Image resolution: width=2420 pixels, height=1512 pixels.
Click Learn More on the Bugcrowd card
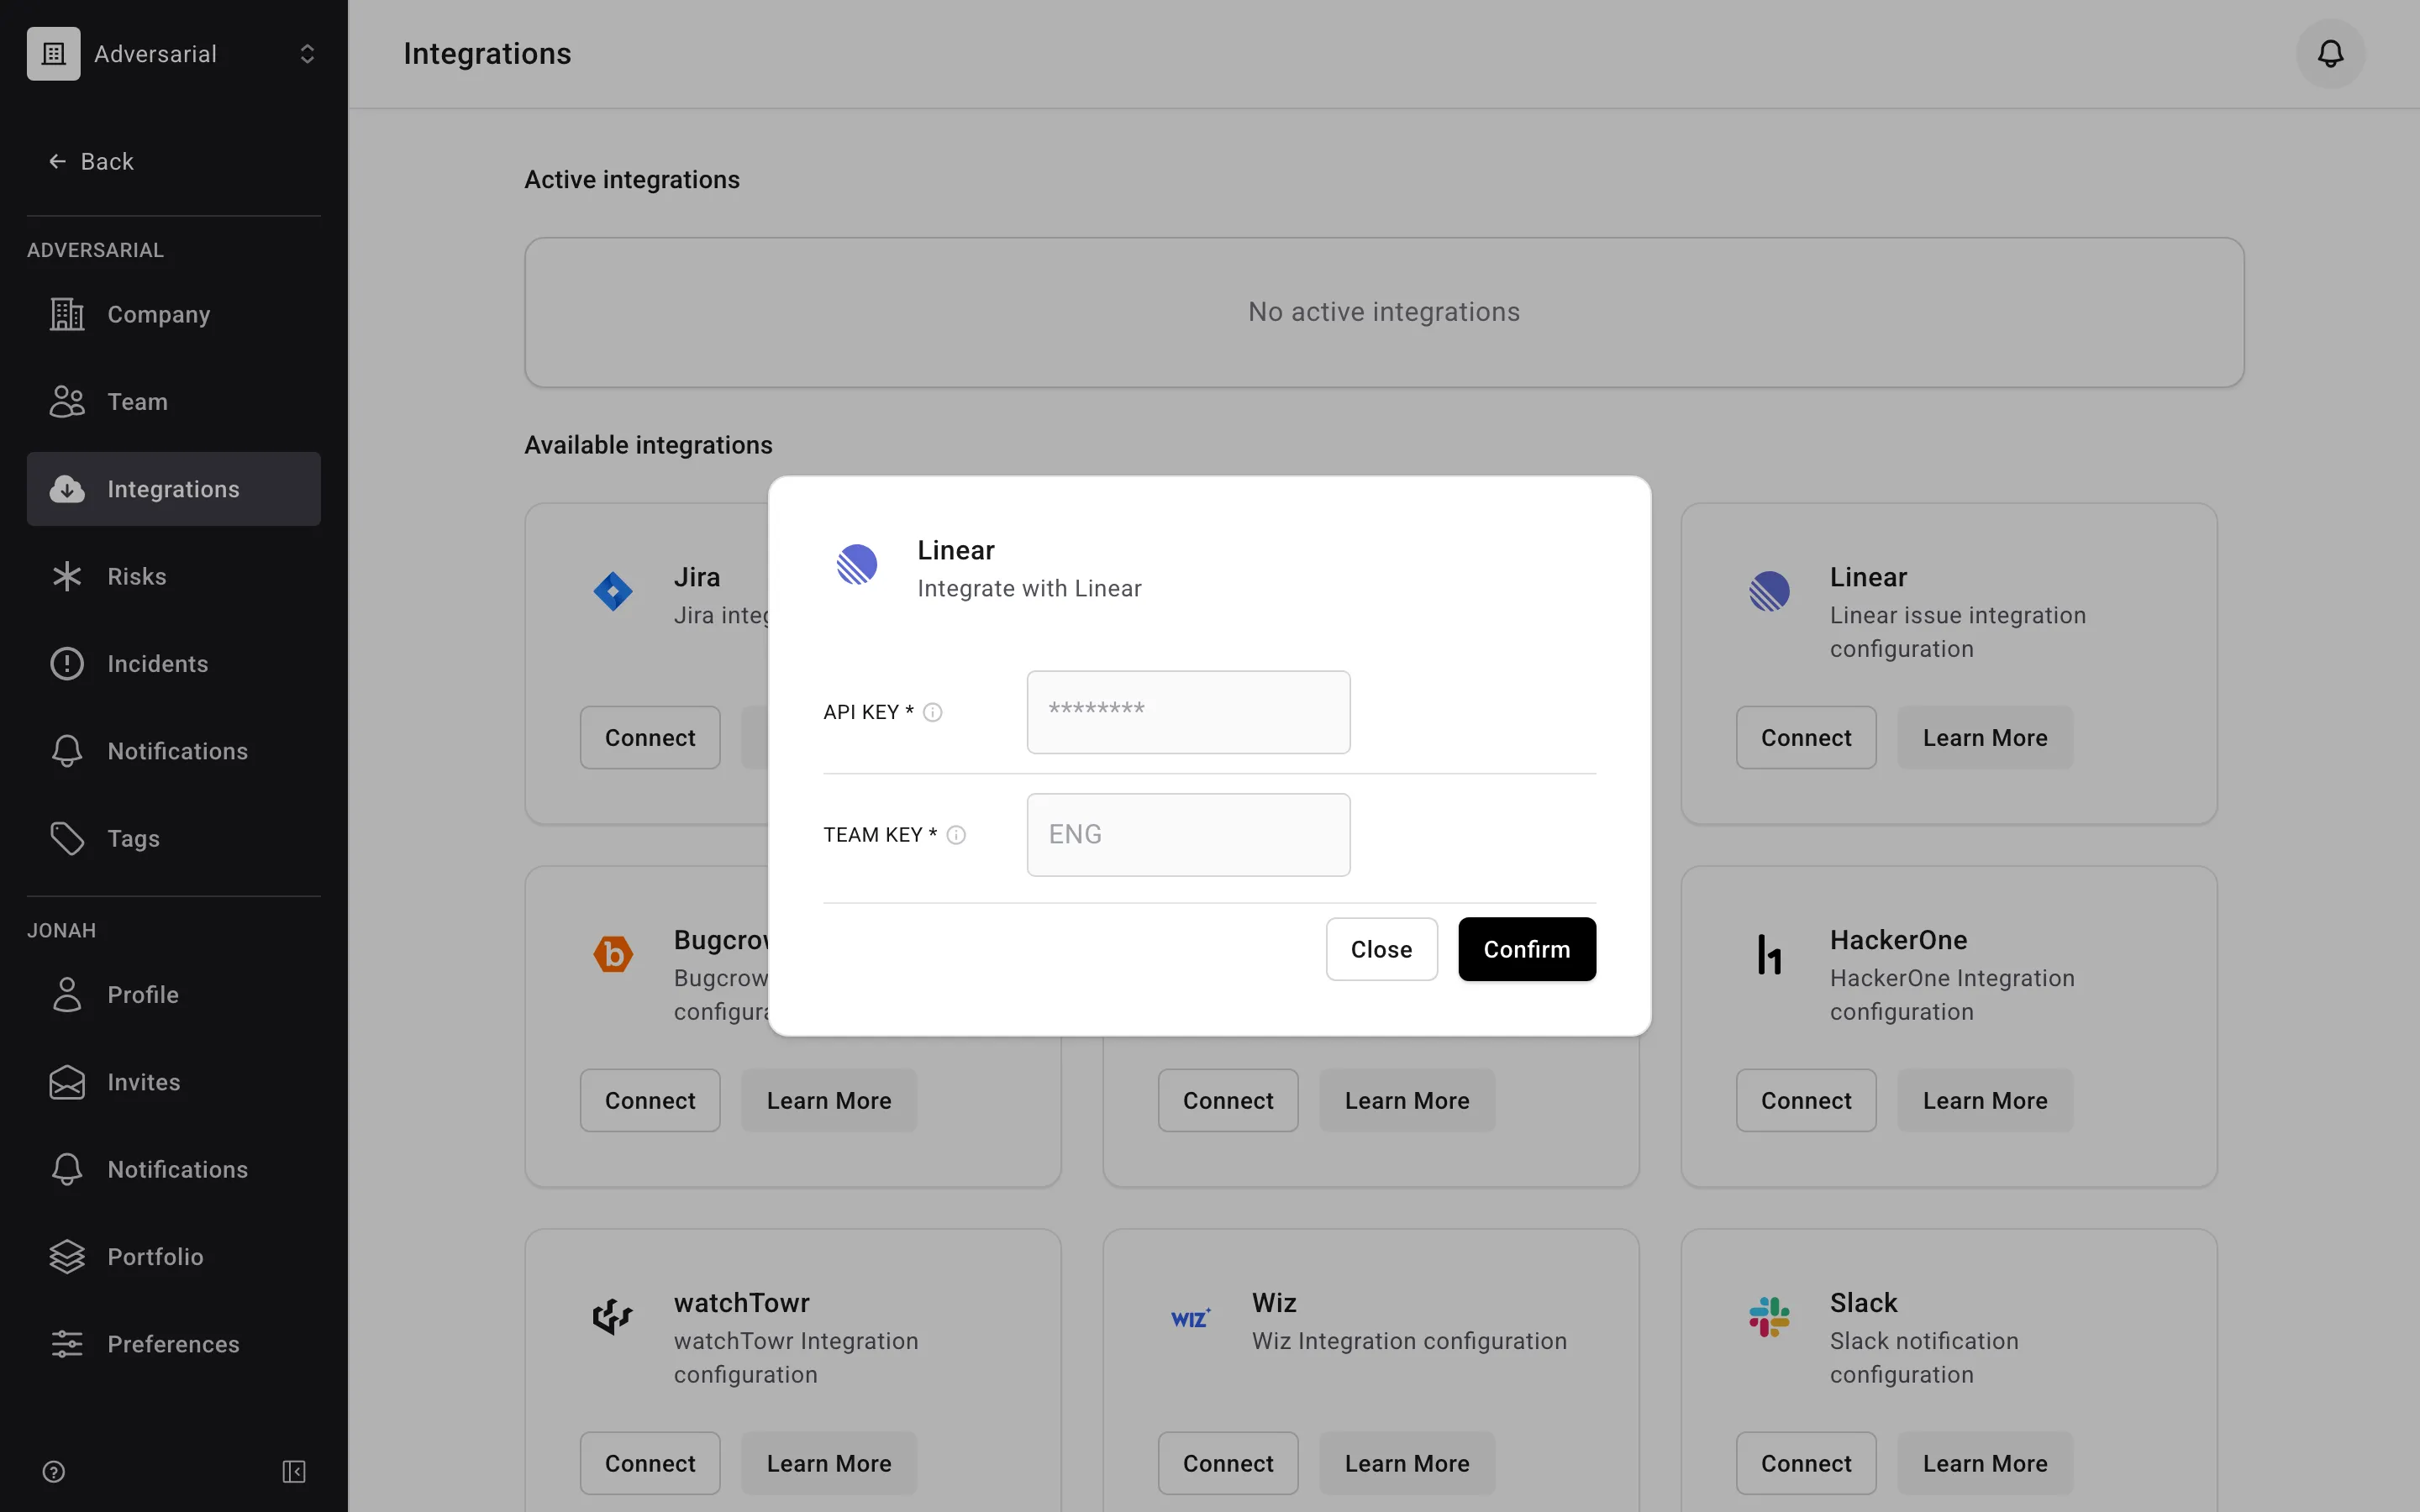tap(829, 1101)
